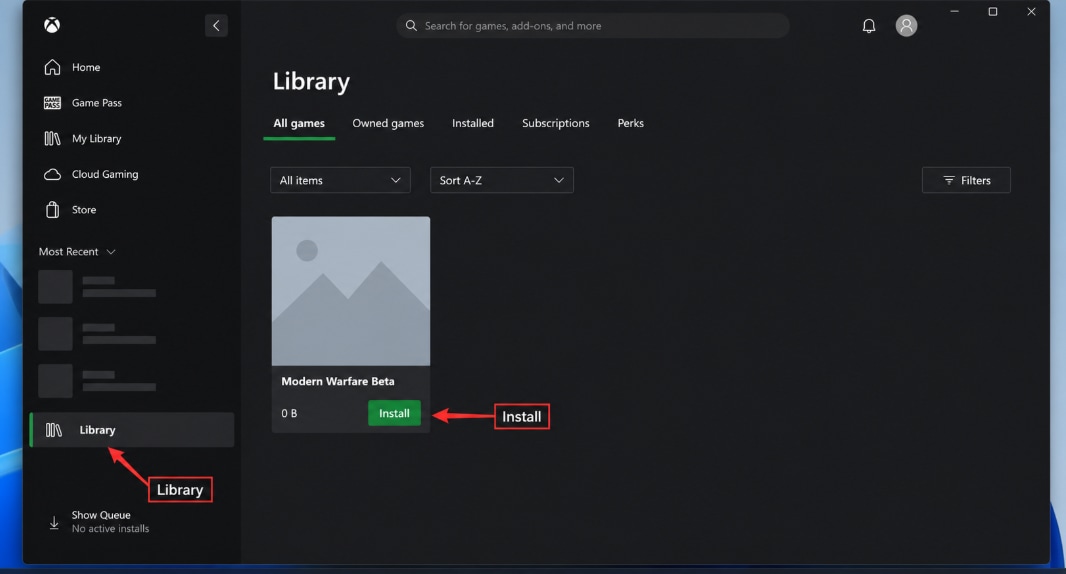Collapse the sidebar with the back chevron
The height and width of the screenshot is (574, 1066).
tap(216, 26)
